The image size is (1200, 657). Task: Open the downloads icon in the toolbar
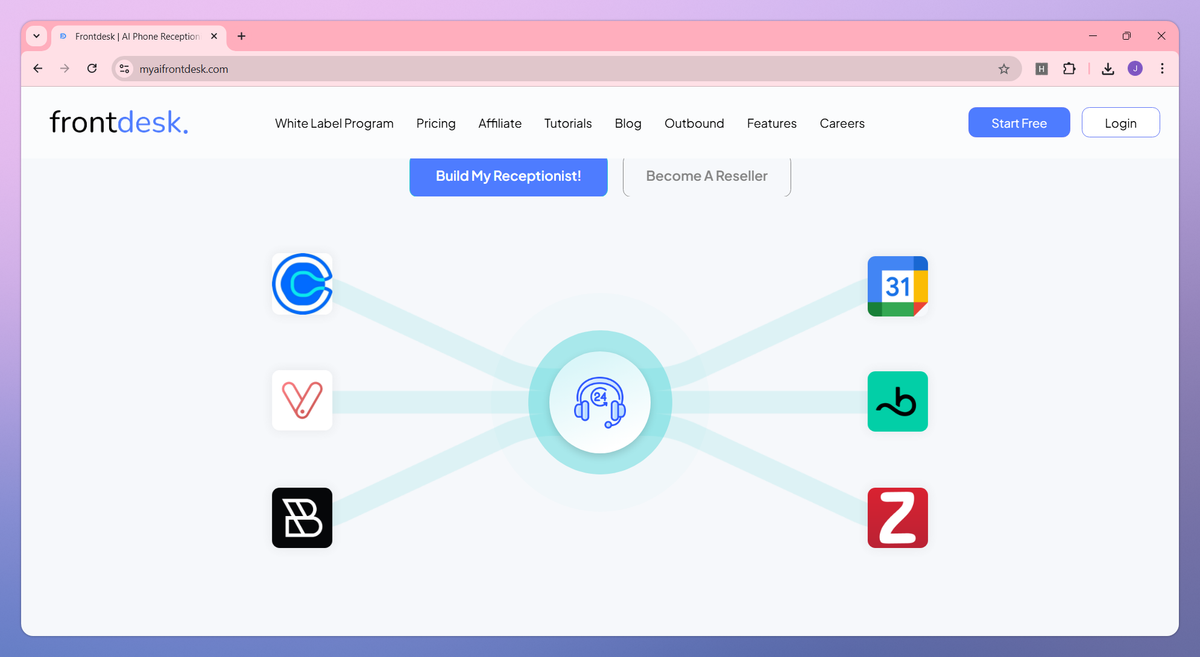tap(1106, 69)
